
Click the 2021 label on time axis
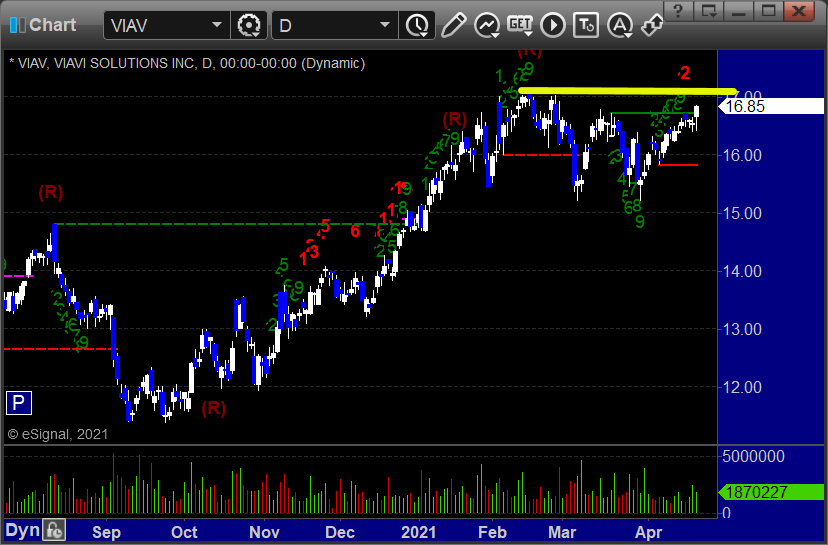point(418,532)
